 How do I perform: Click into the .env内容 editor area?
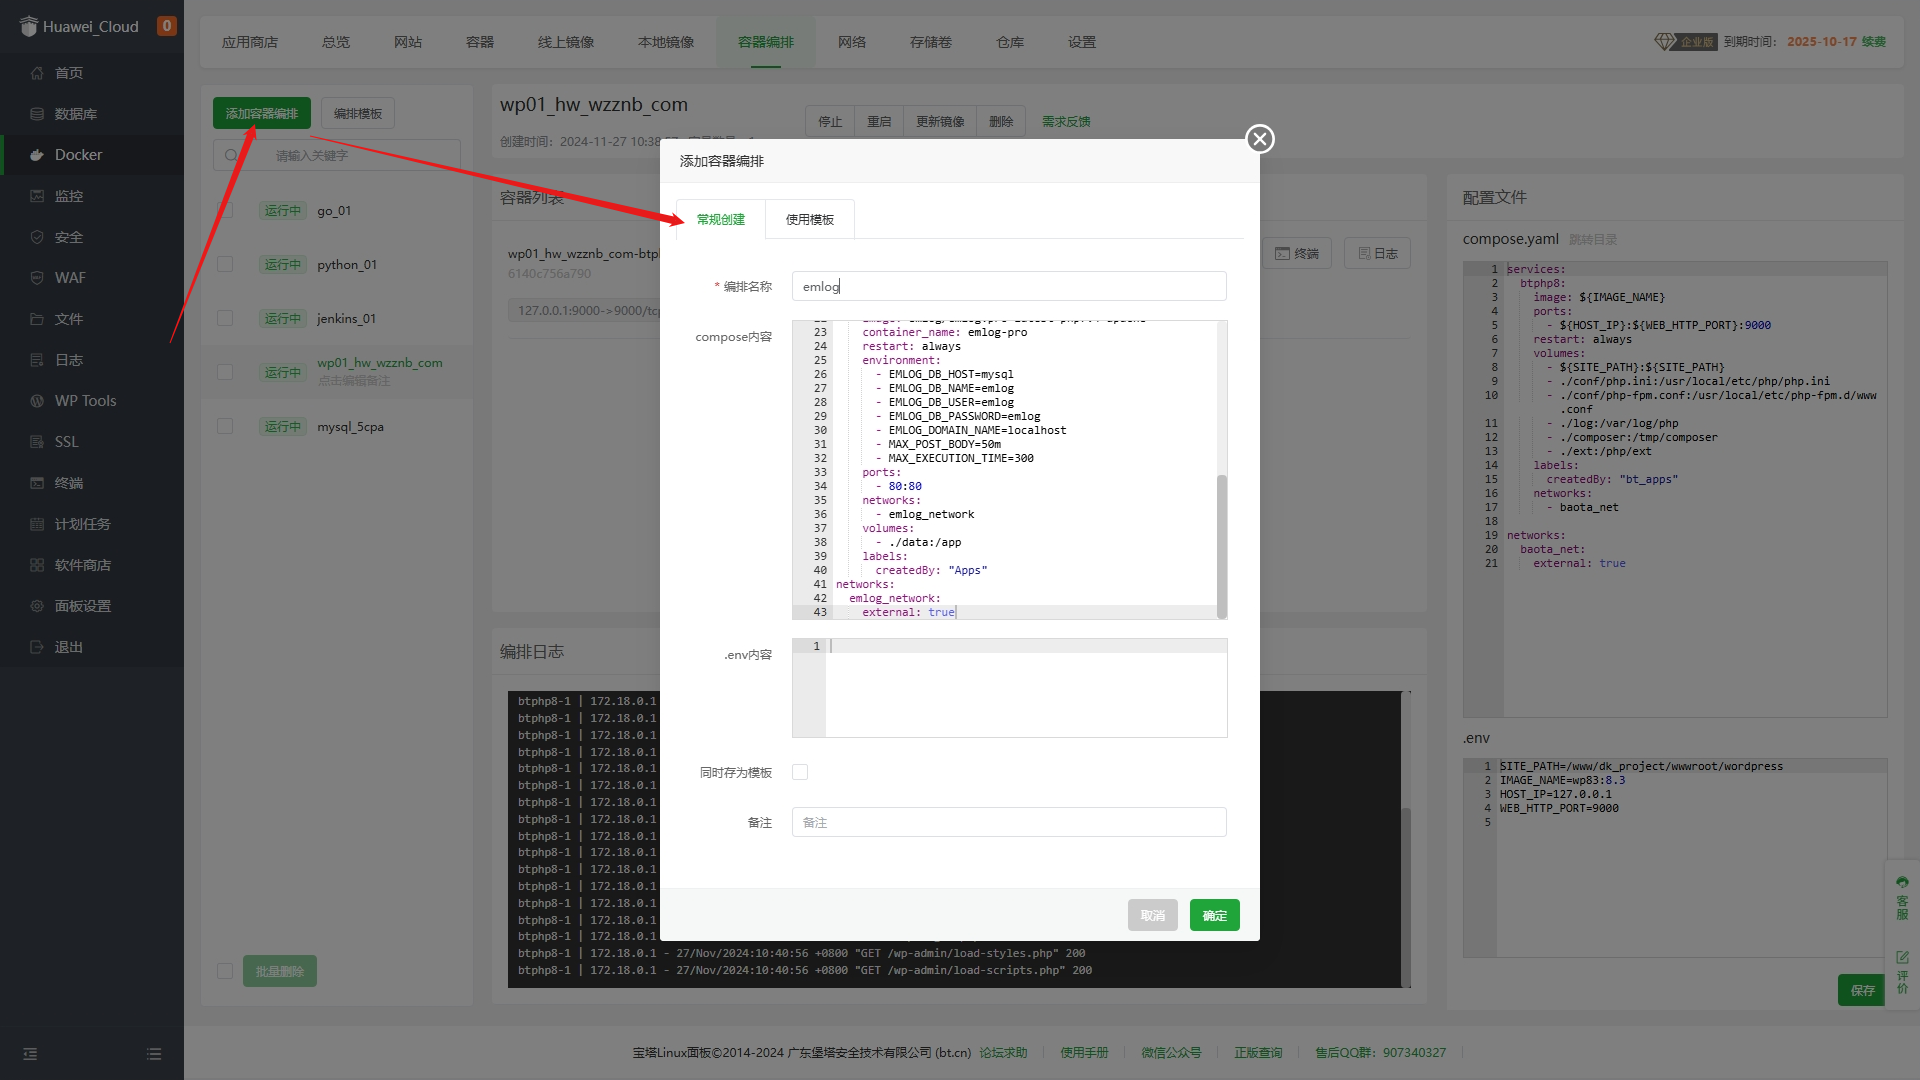click(x=1009, y=688)
